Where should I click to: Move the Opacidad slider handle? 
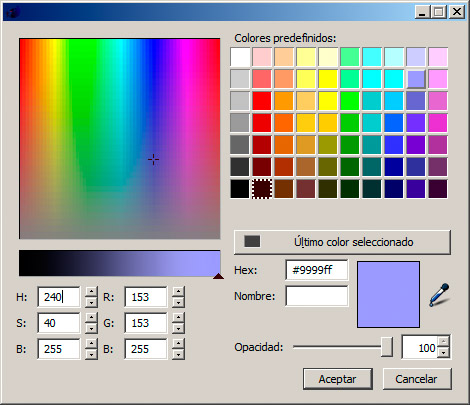point(387,347)
